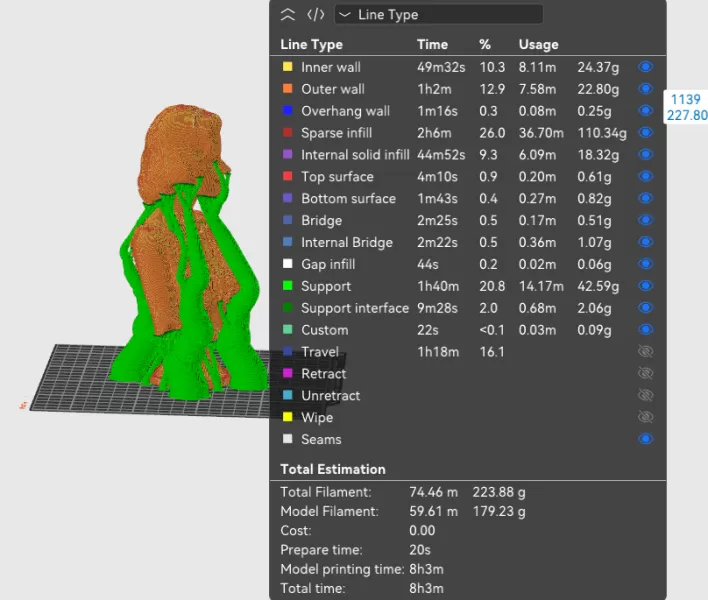Click the Total time 8h3m value
708x600 pixels.
click(x=426, y=588)
